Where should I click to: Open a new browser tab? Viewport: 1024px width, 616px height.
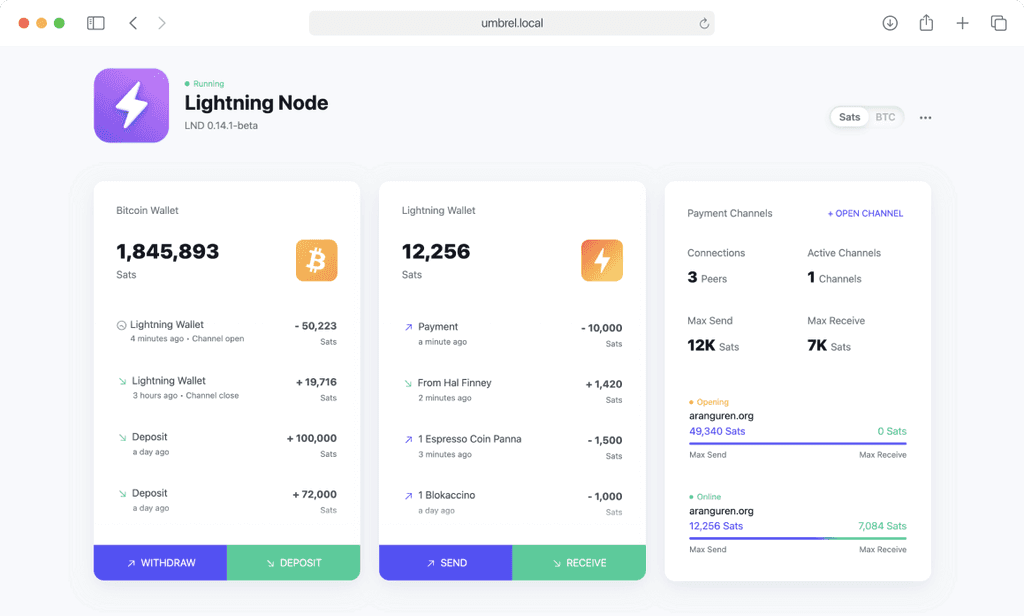pos(962,22)
